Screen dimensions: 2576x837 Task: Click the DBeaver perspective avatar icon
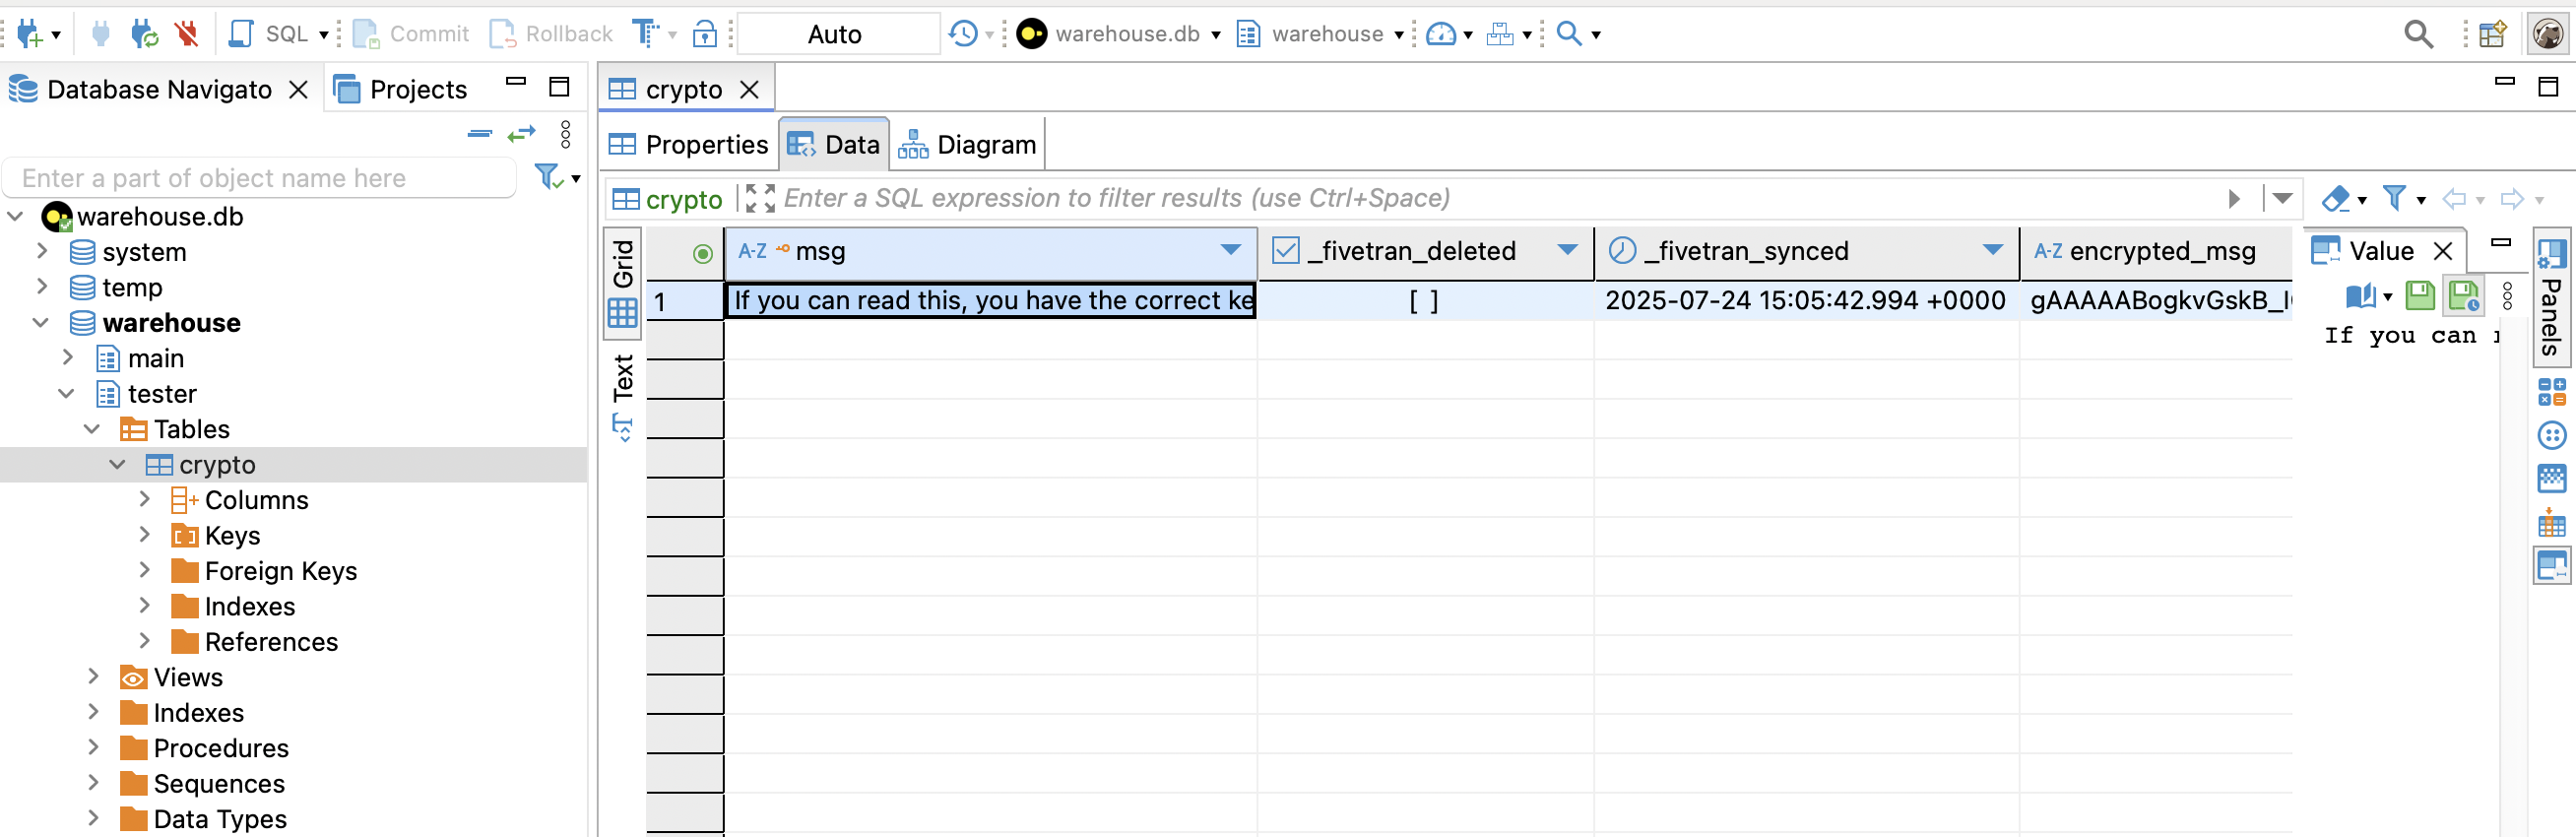(x=2548, y=34)
